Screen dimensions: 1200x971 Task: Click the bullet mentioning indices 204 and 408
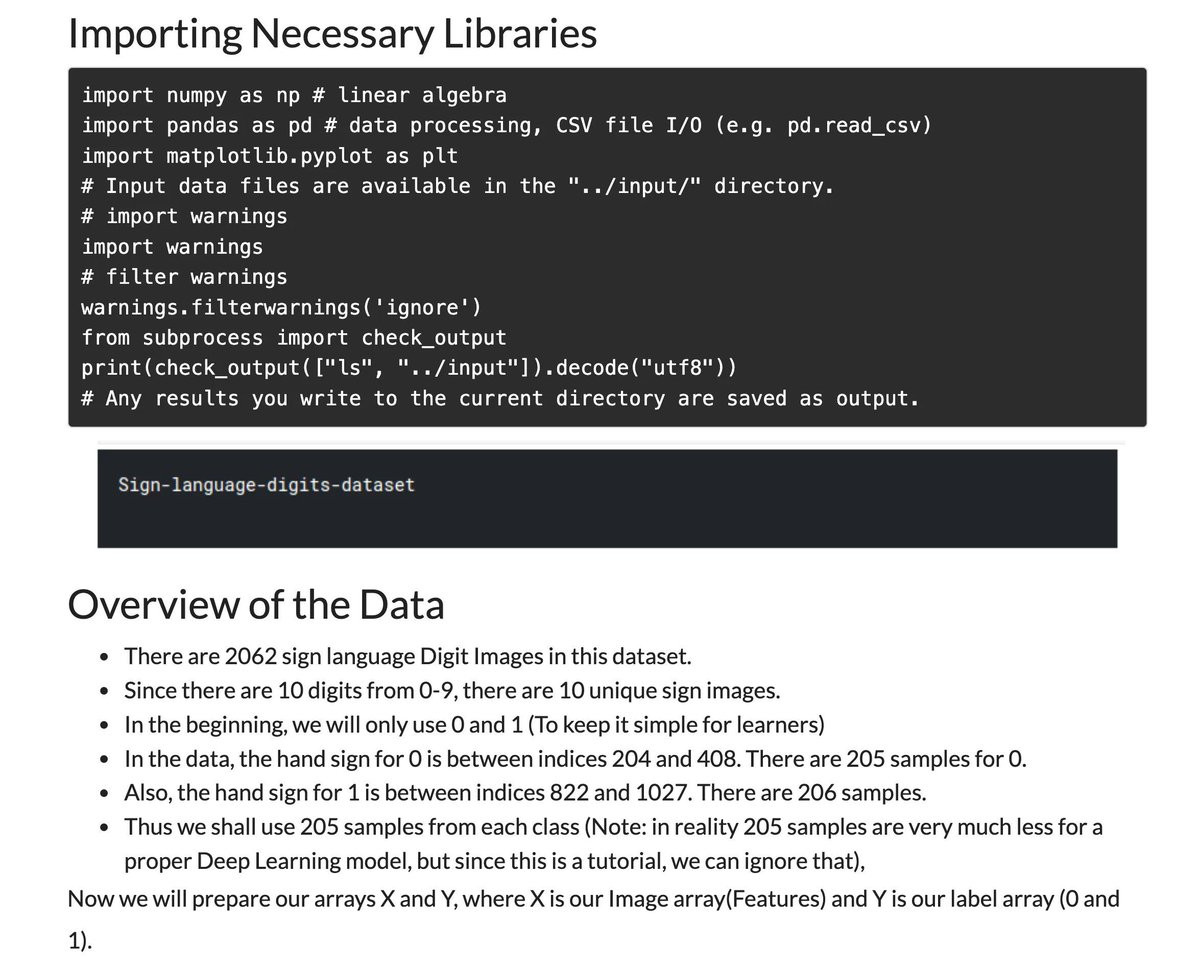coord(575,759)
